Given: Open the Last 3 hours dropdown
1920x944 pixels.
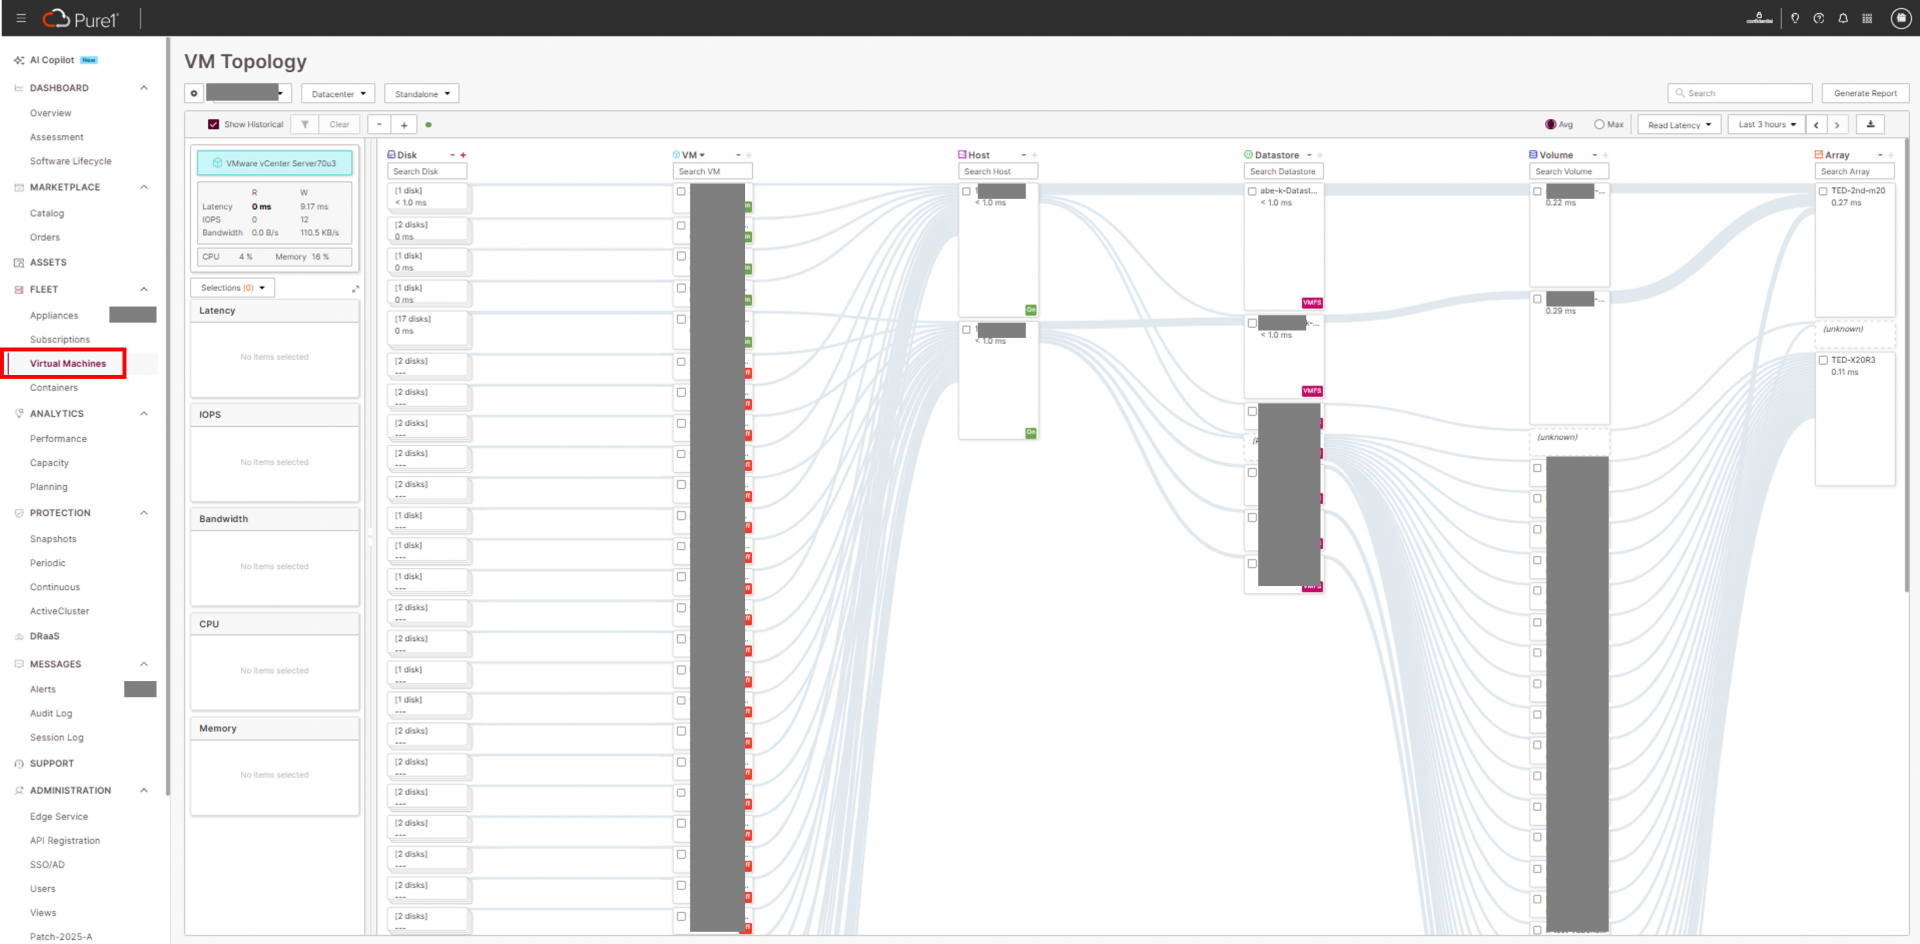Looking at the screenshot, I should tap(1766, 125).
